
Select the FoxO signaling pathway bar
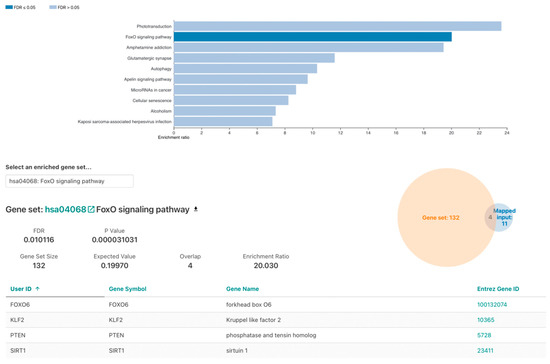click(313, 37)
